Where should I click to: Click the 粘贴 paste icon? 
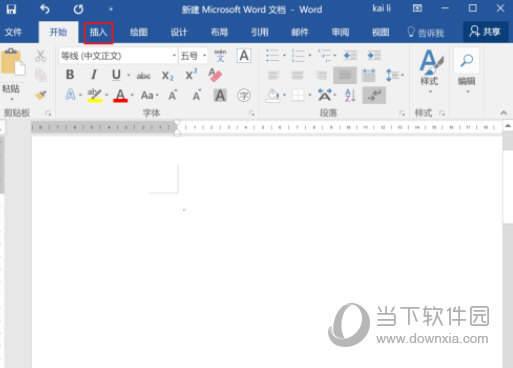(13, 62)
